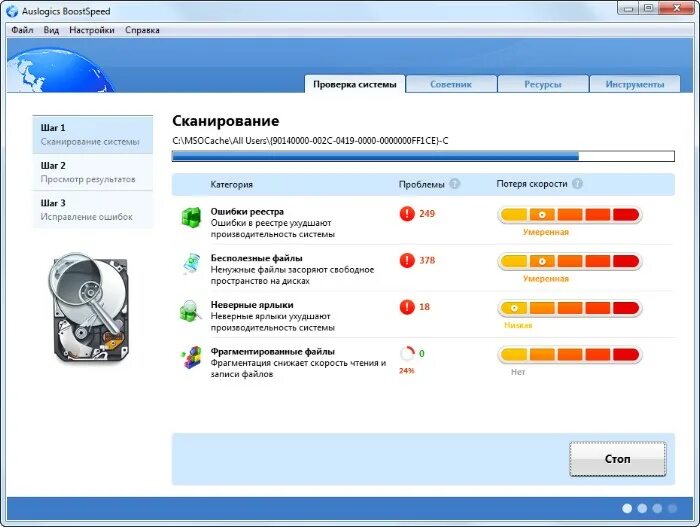Click the red alert icon beside 18
700x527 pixels.
tap(407, 307)
